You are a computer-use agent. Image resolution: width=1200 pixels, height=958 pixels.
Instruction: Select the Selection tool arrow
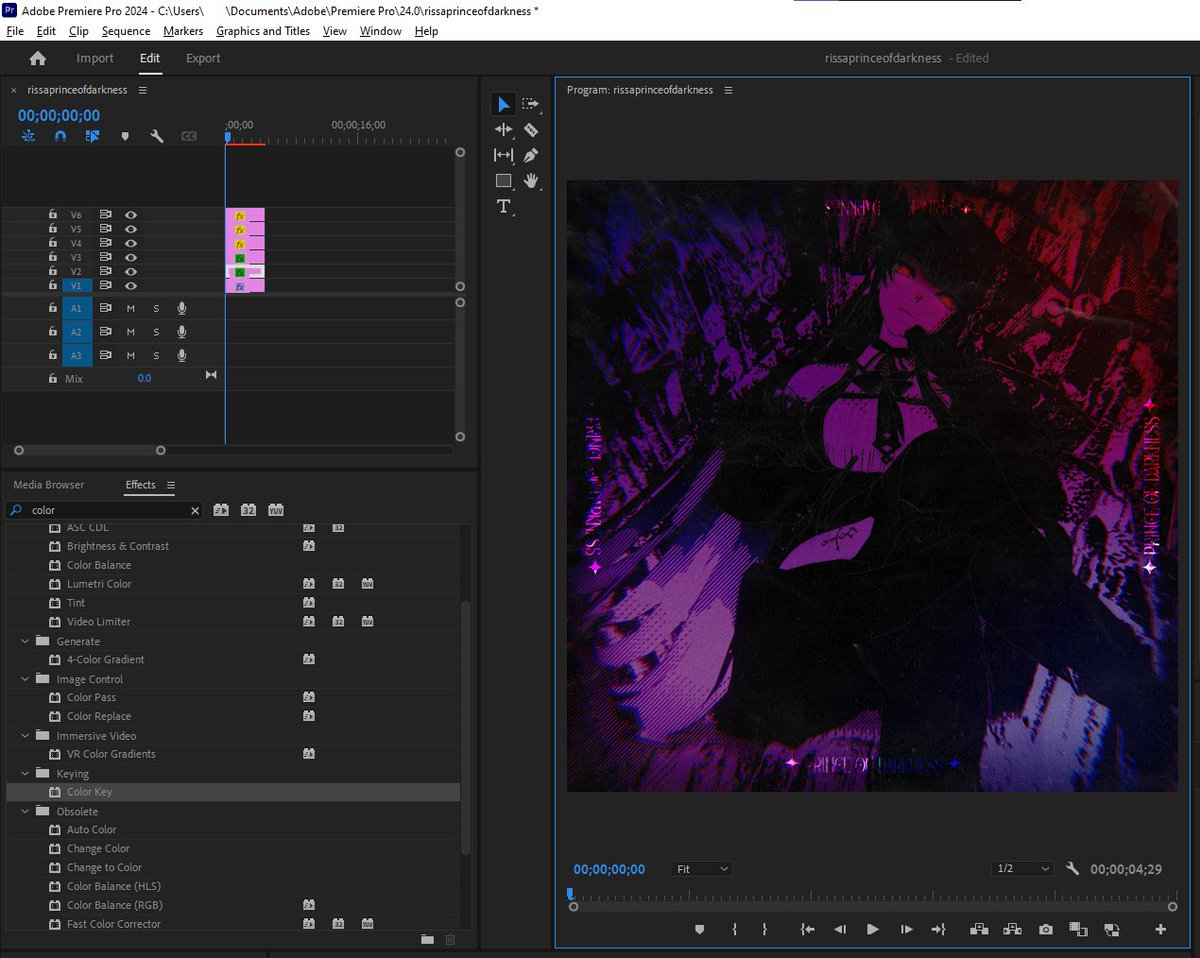(503, 104)
